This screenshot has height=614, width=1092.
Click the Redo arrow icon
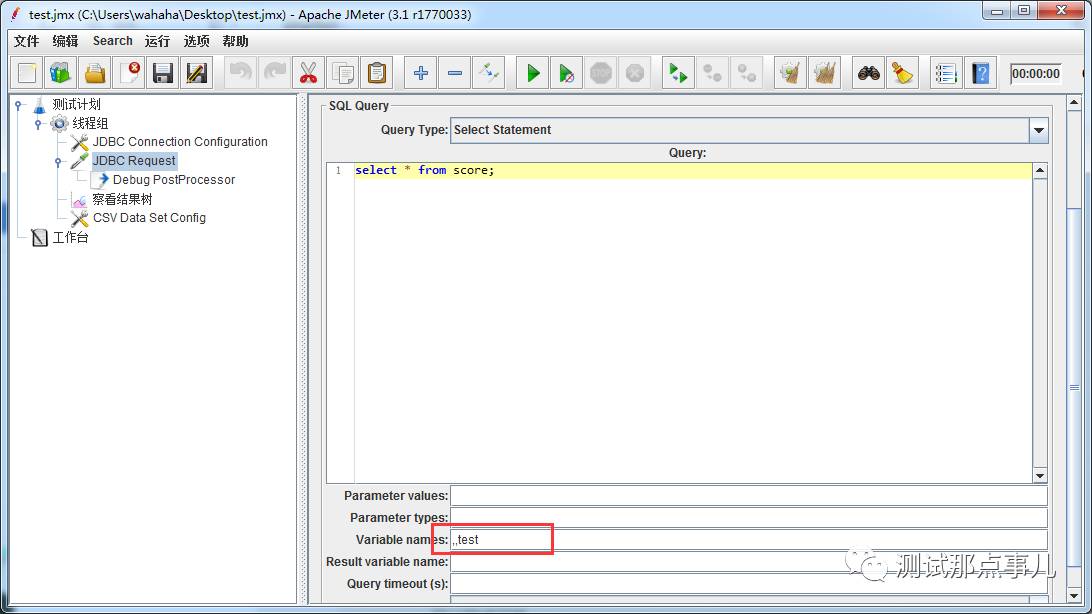click(x=275, y=73)
